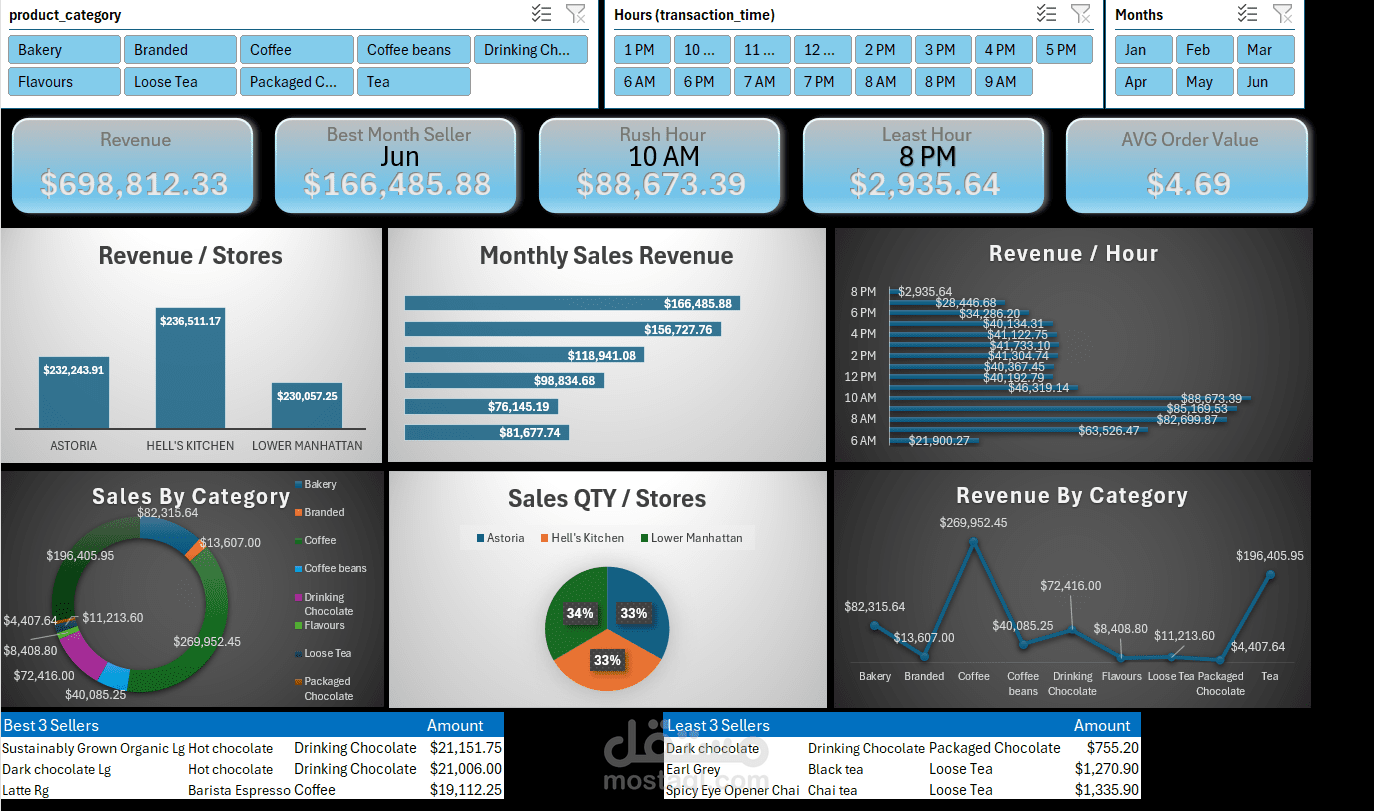Click Lower Manhattan legend entry in pie chart
The image size is (1374, 811).
pyautogui.click(x=691, y=538)
